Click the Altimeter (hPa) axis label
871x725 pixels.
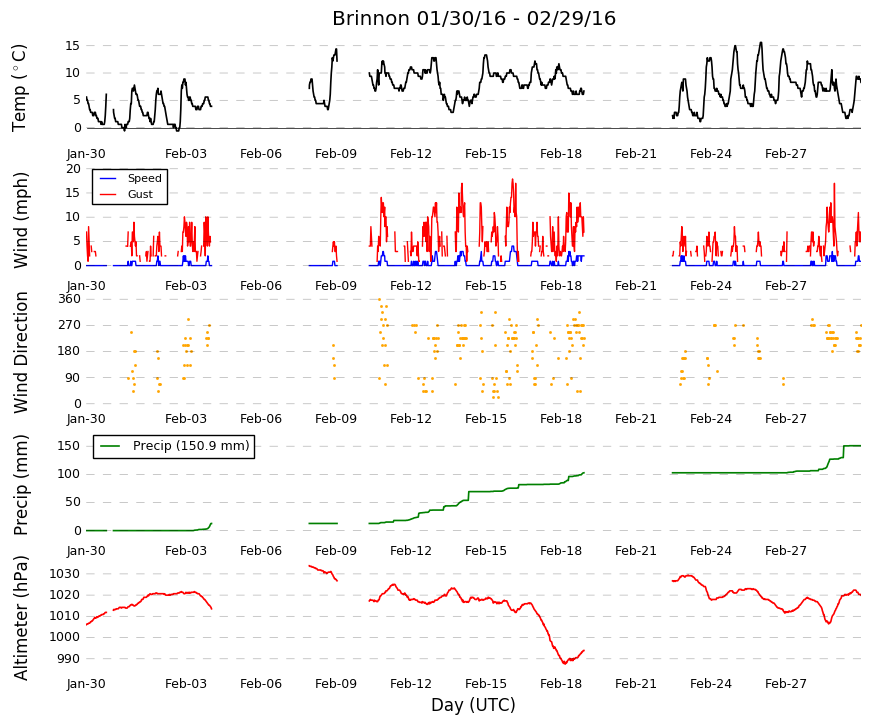click(20, 618)
